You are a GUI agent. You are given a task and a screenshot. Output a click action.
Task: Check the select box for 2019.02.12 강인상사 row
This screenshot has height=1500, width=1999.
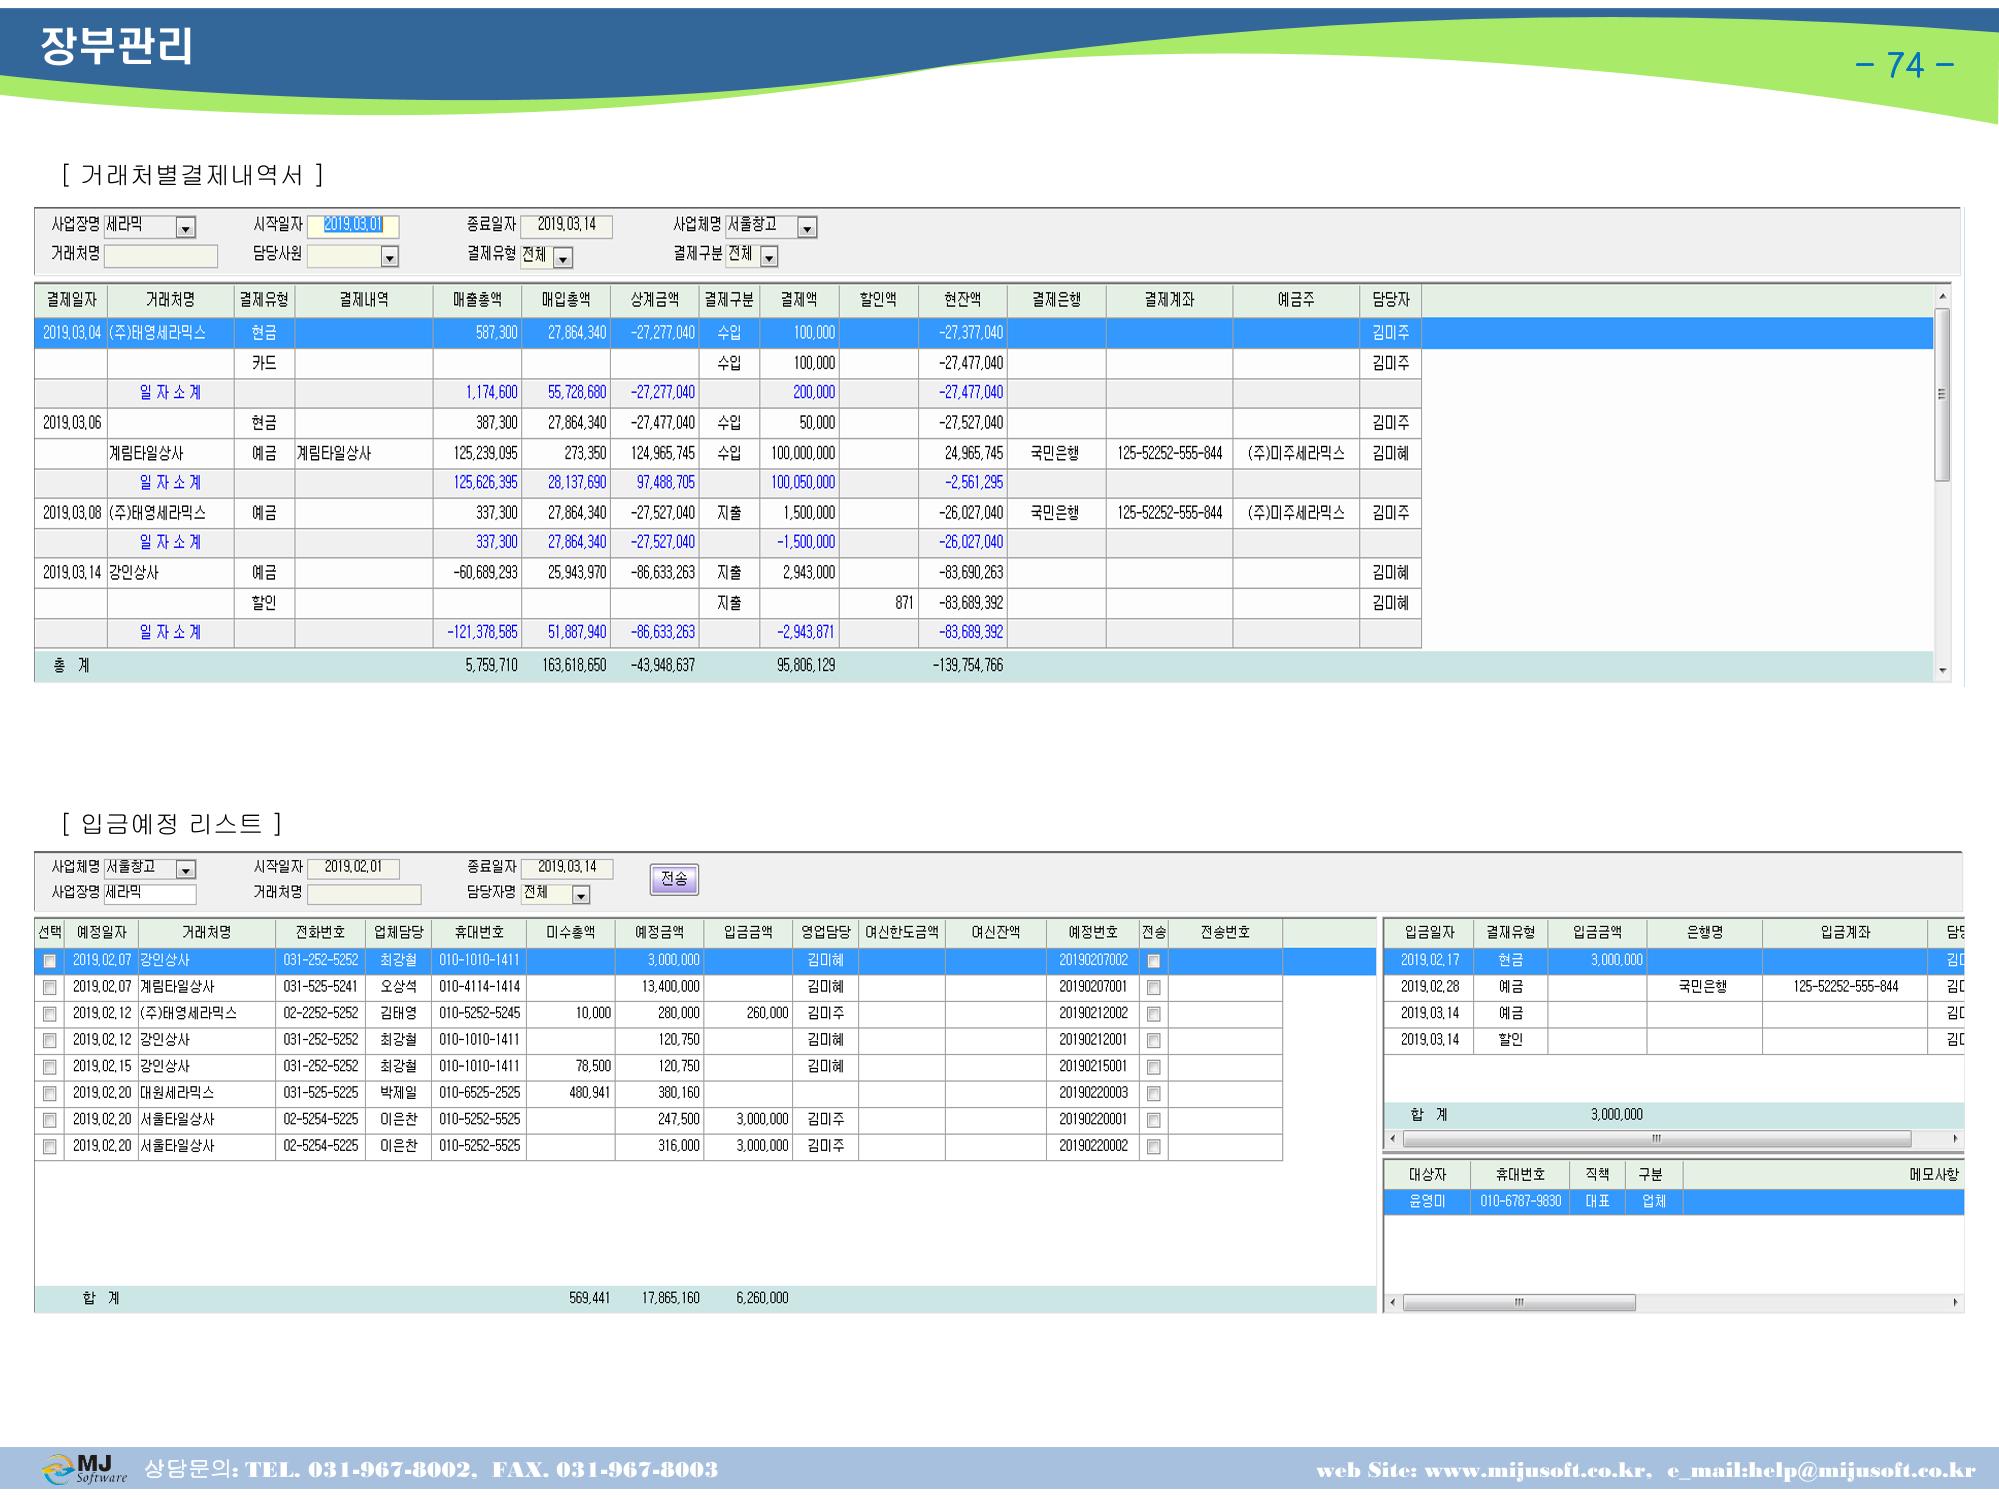point(49,1040)
